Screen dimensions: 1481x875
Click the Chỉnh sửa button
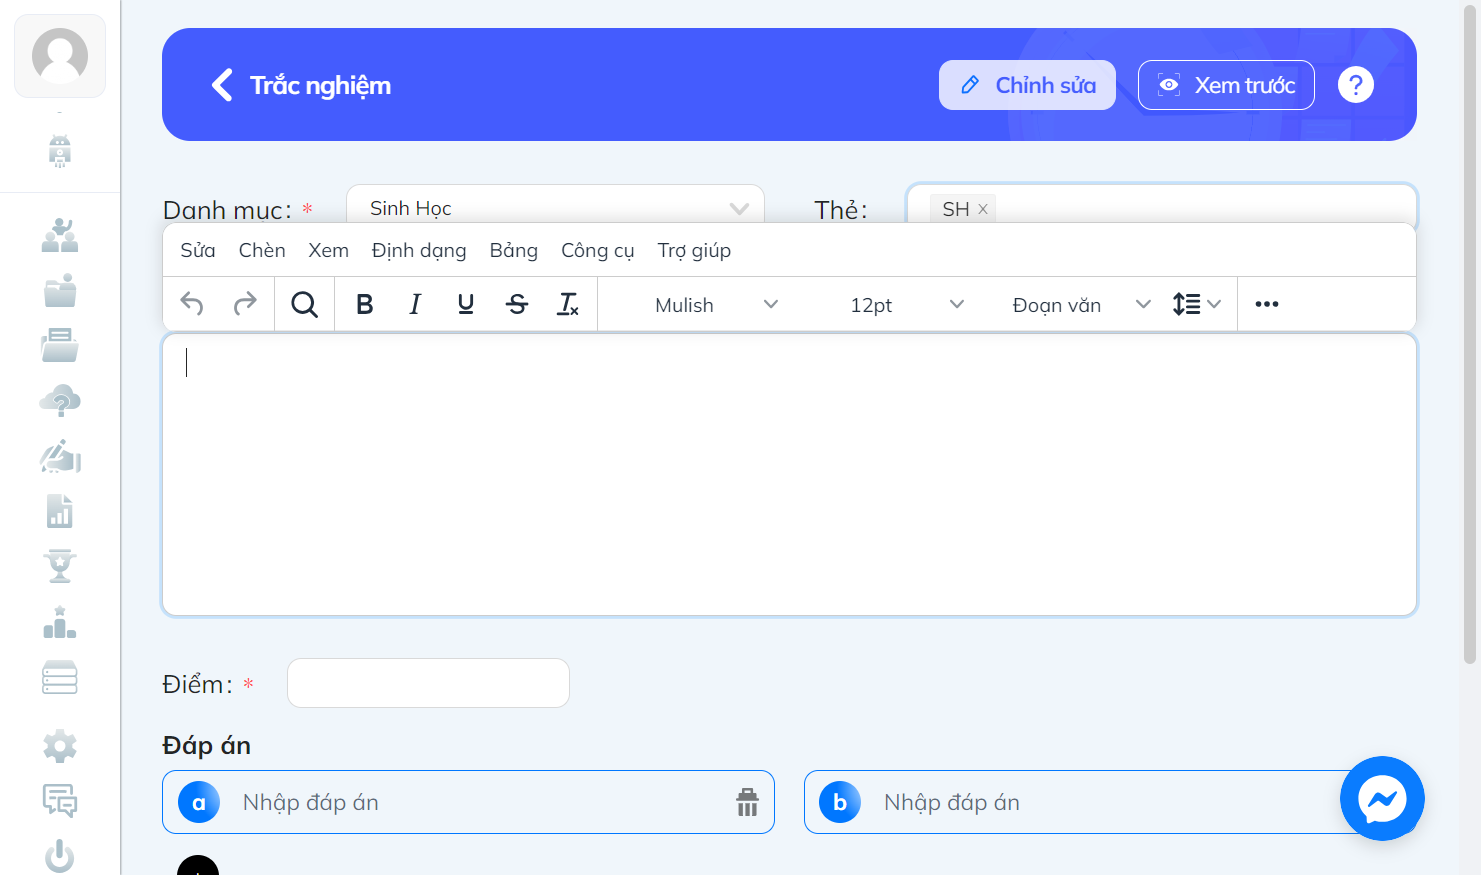point(1027,85)
